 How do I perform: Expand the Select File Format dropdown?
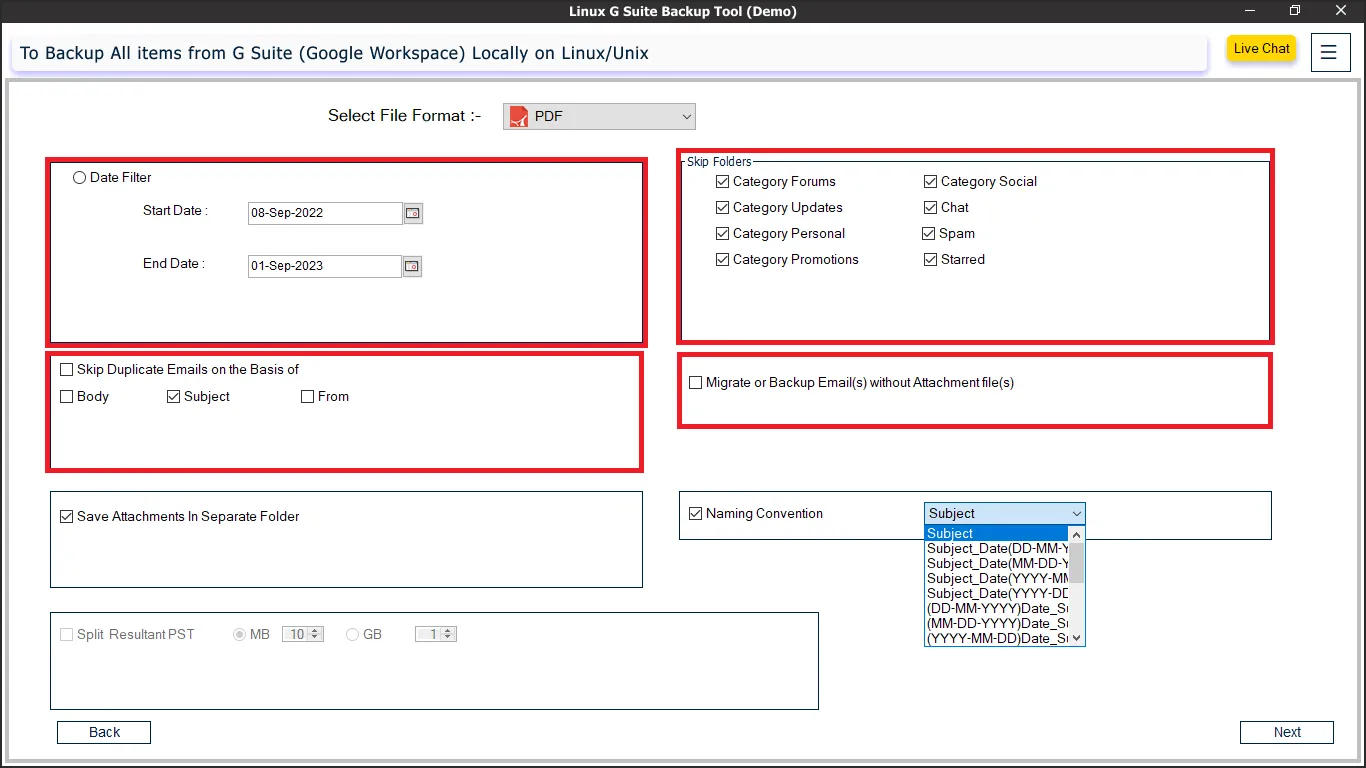point(686,117)
